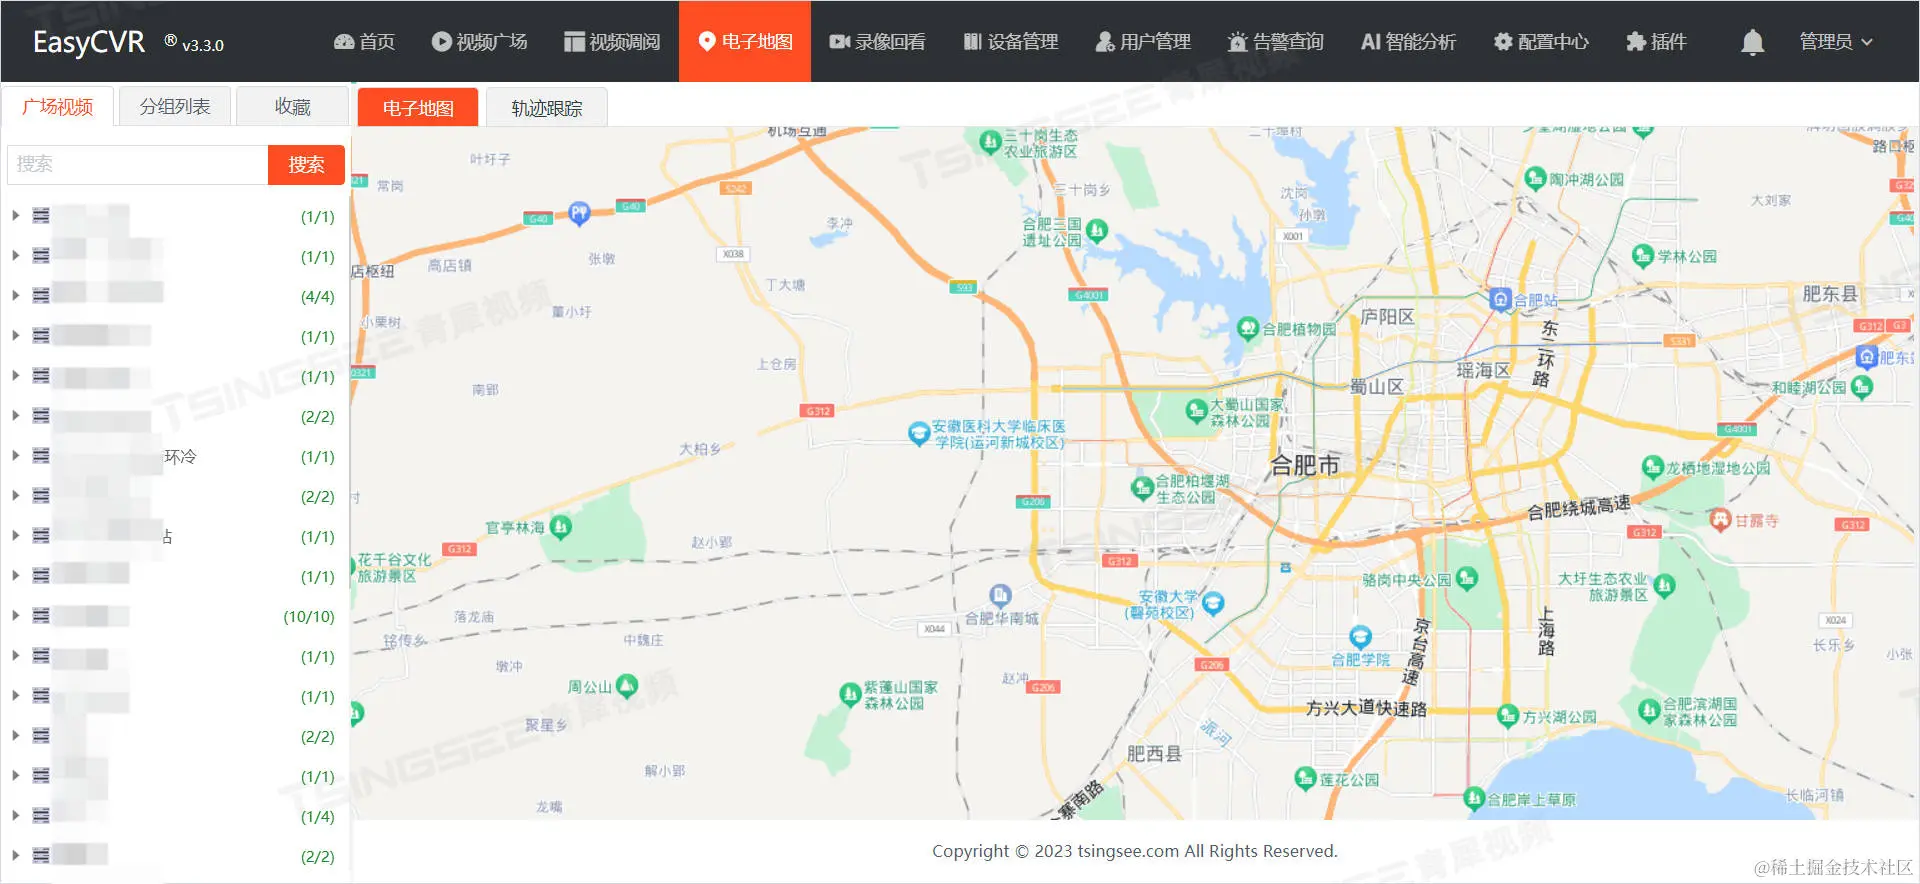Click the device icon of the 环冷 row
Viewport: 1920px width, 884px height.
coord(41,455)
